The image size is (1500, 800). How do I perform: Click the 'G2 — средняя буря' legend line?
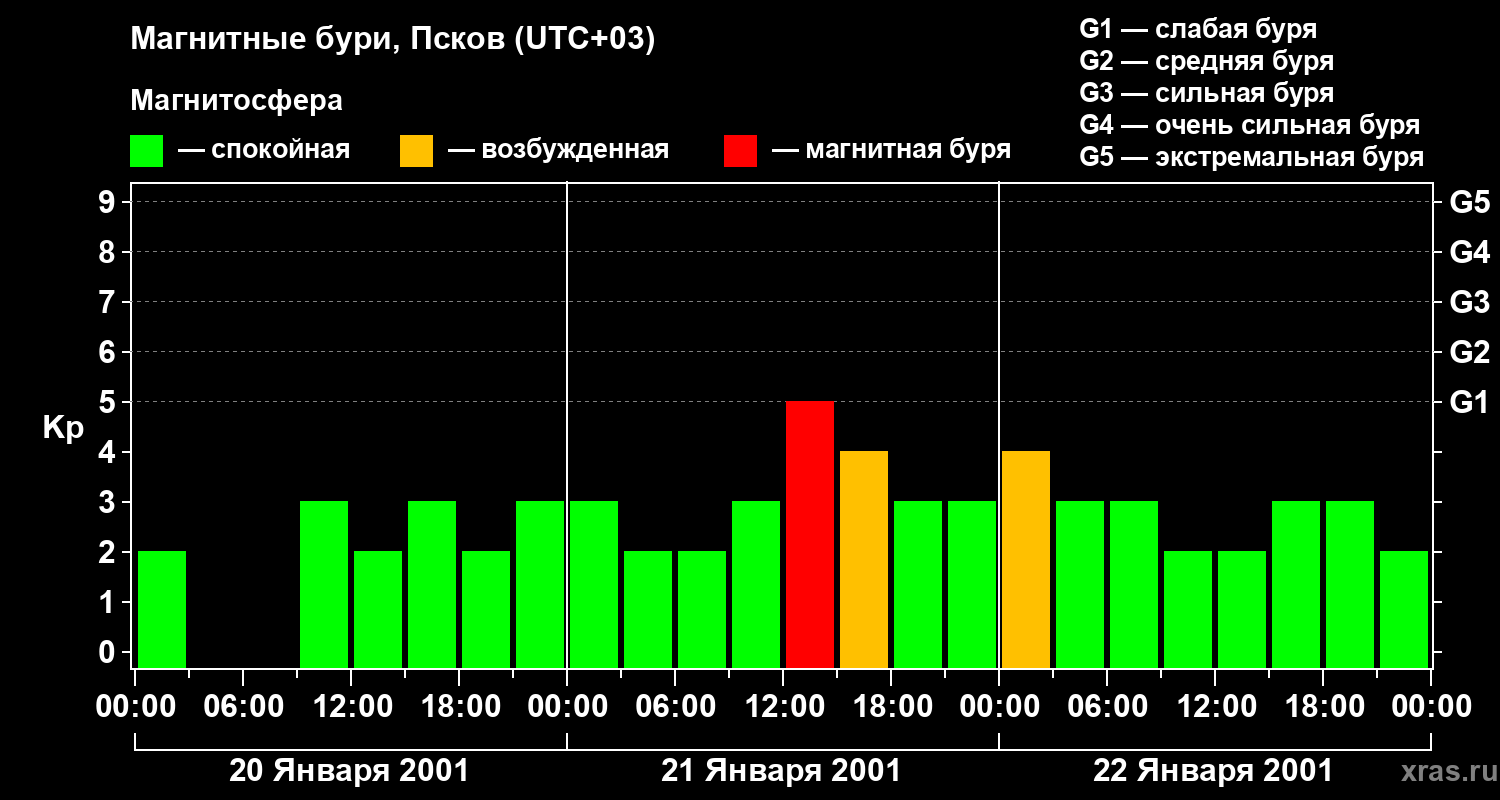(x=1207, y=61)
